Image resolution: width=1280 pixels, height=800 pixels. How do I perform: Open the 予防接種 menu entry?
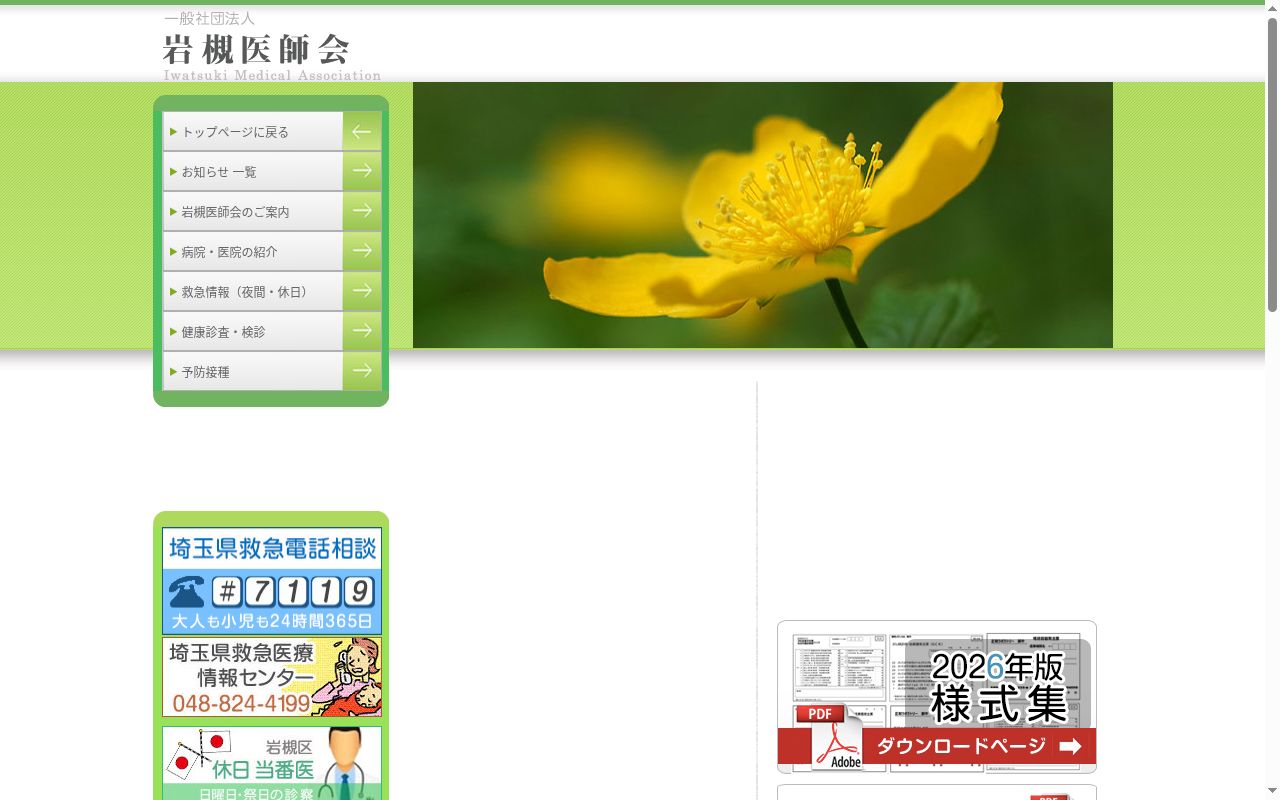point(272,371)
